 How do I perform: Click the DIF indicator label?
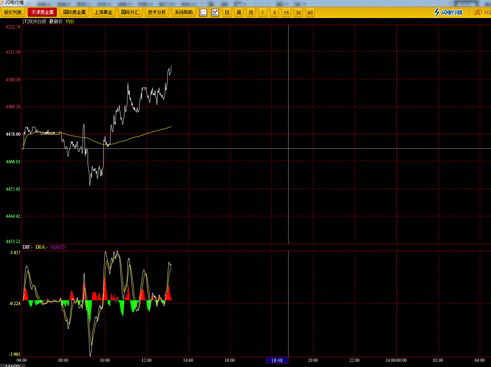coord(27,247)
